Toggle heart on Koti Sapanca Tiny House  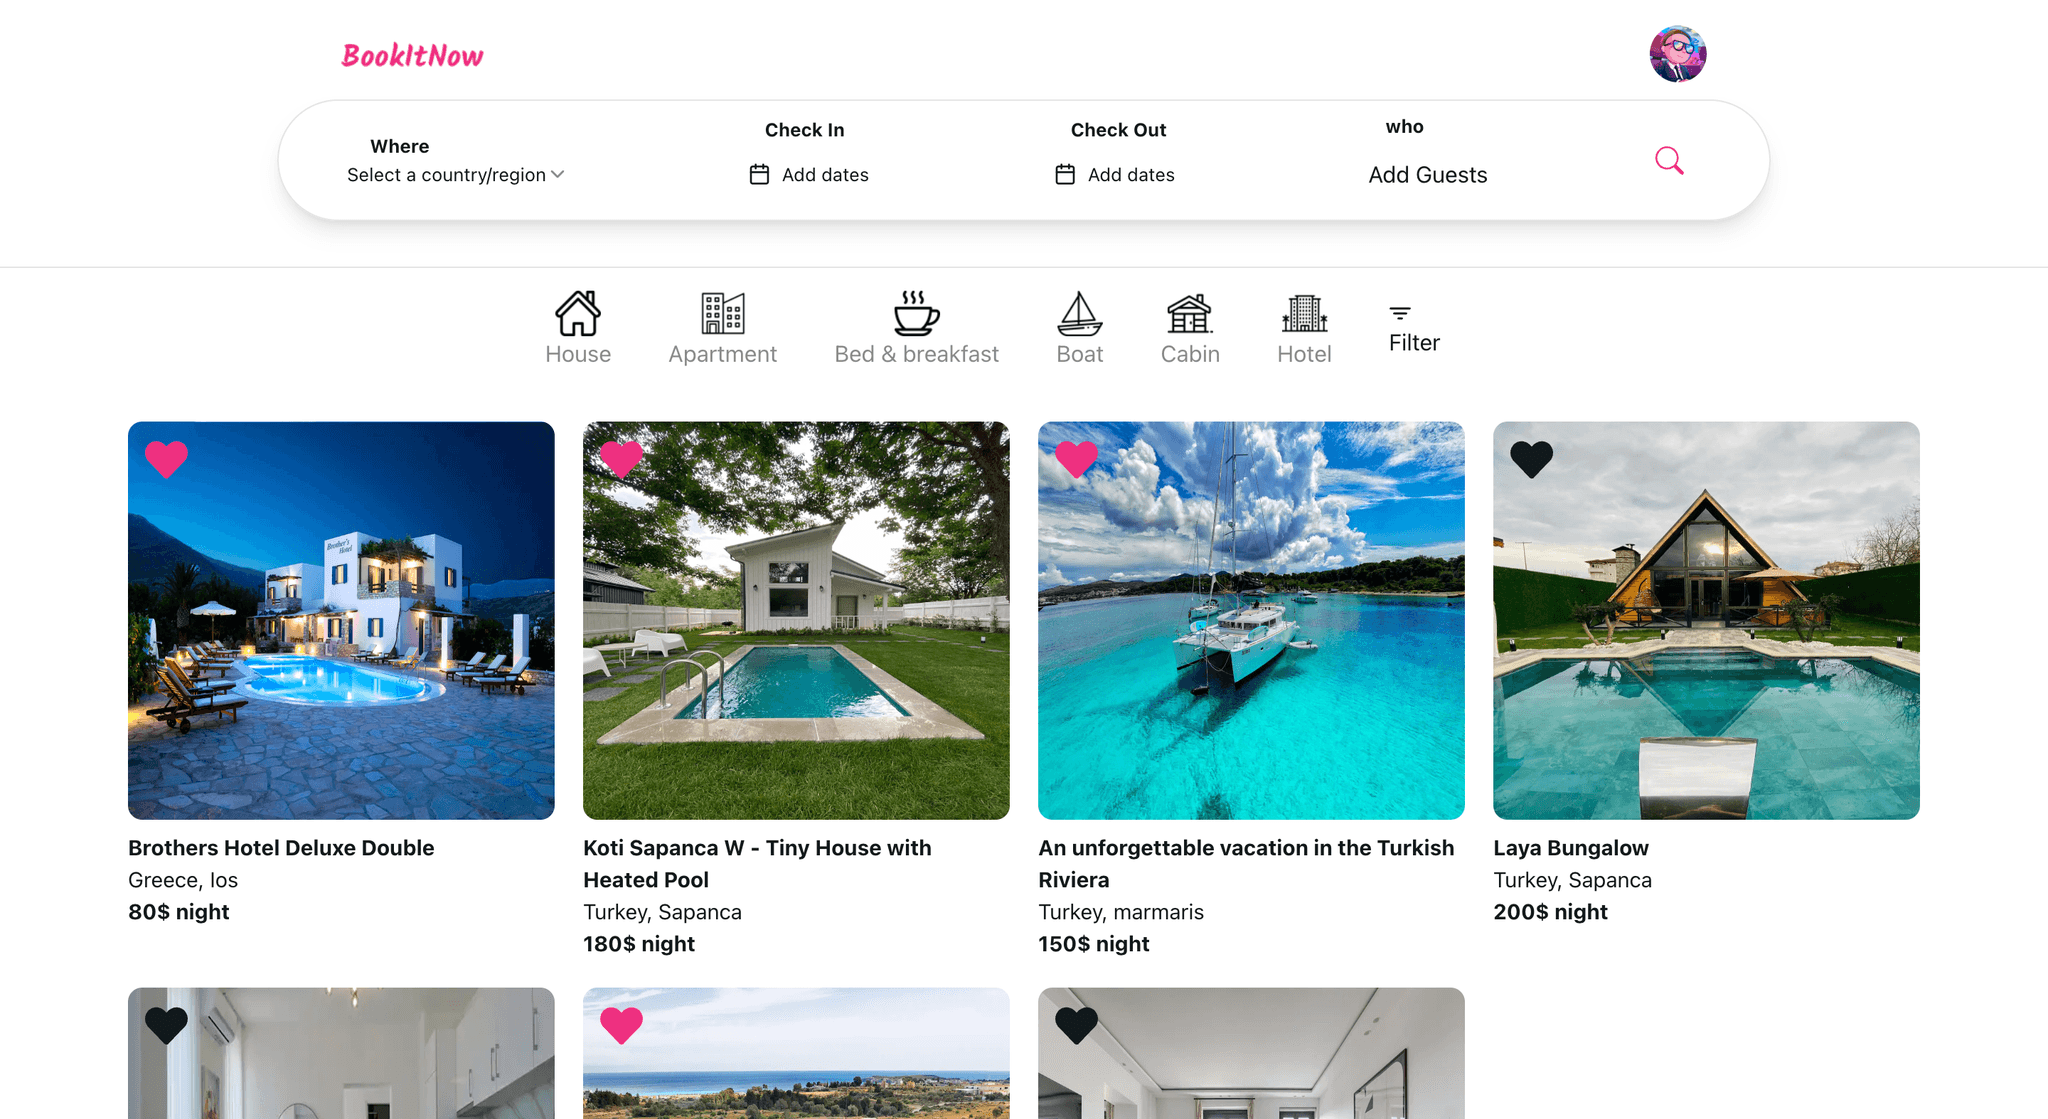[x=621, y=459]
